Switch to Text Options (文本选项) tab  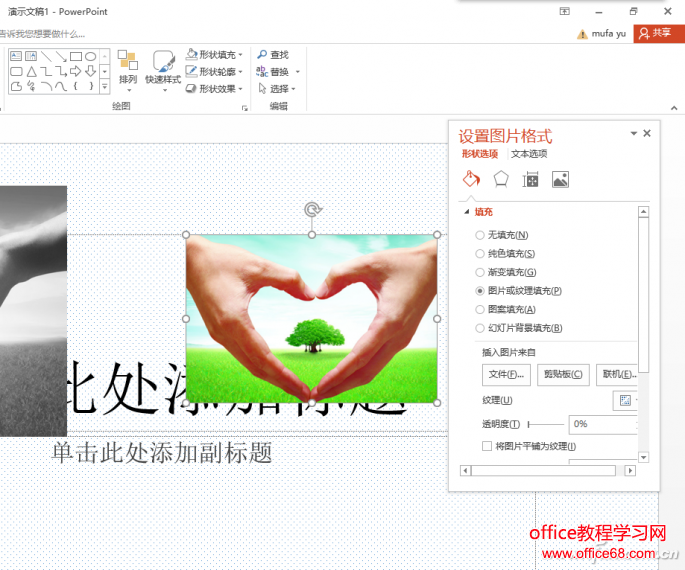(x=529, y=154)
